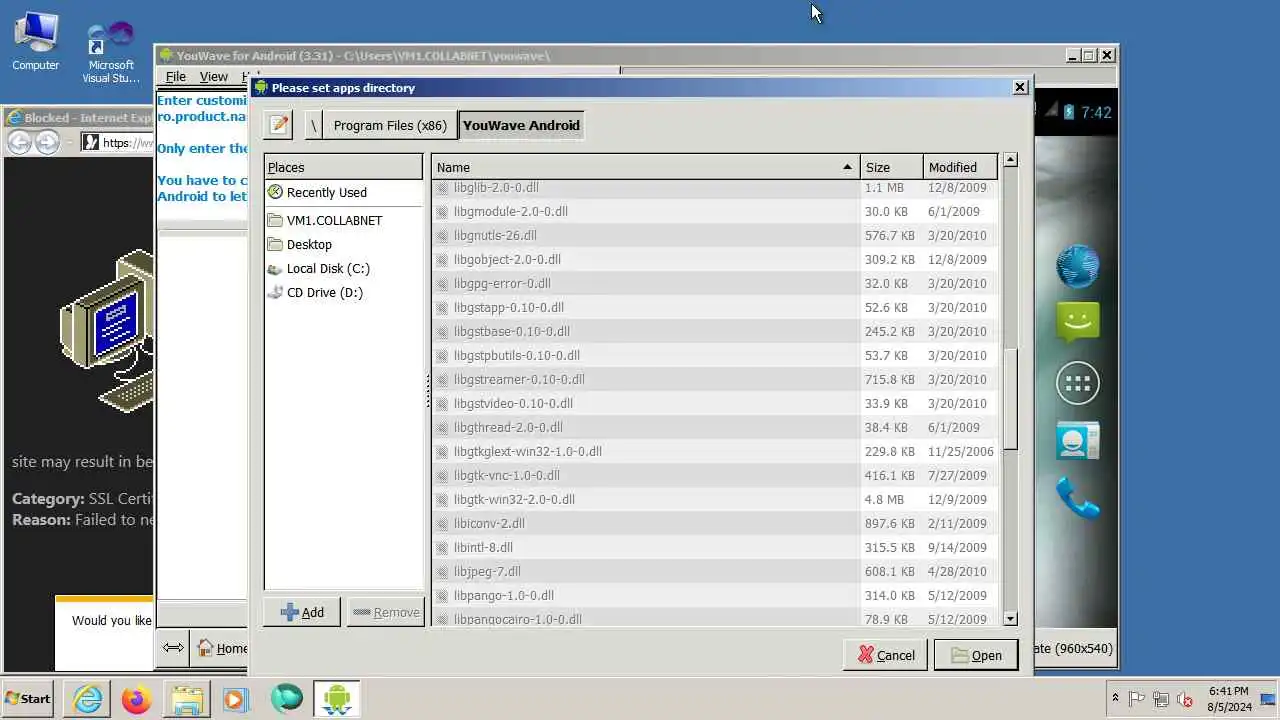The width and height of the screenshot is (1280, 720).
Task: Click the double-arrow rotate icon in YouWave
Action: click(173, 648)
